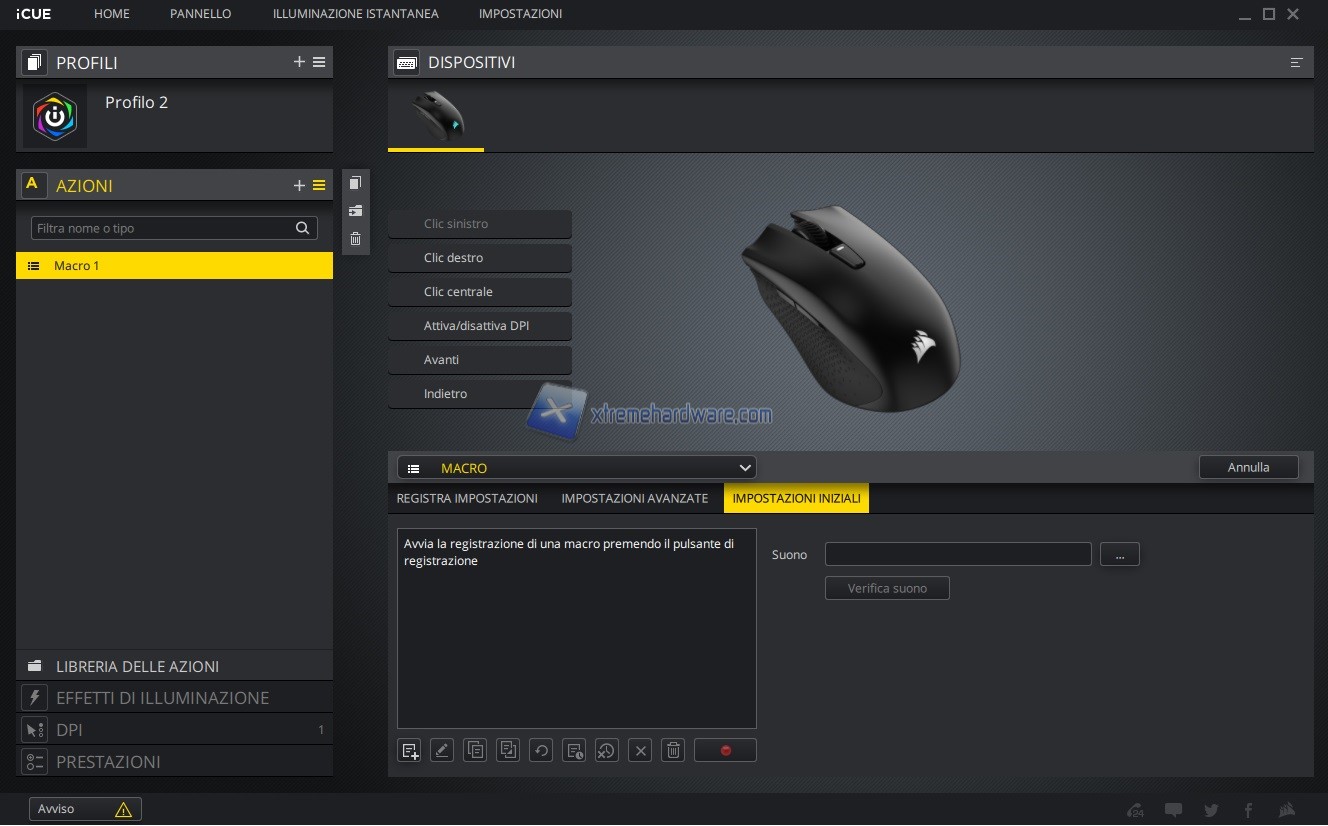The height and width of the screenshot is (826, 1328).
Task: Click the X clear icon in macro toolbar
Action: (640, 750)
